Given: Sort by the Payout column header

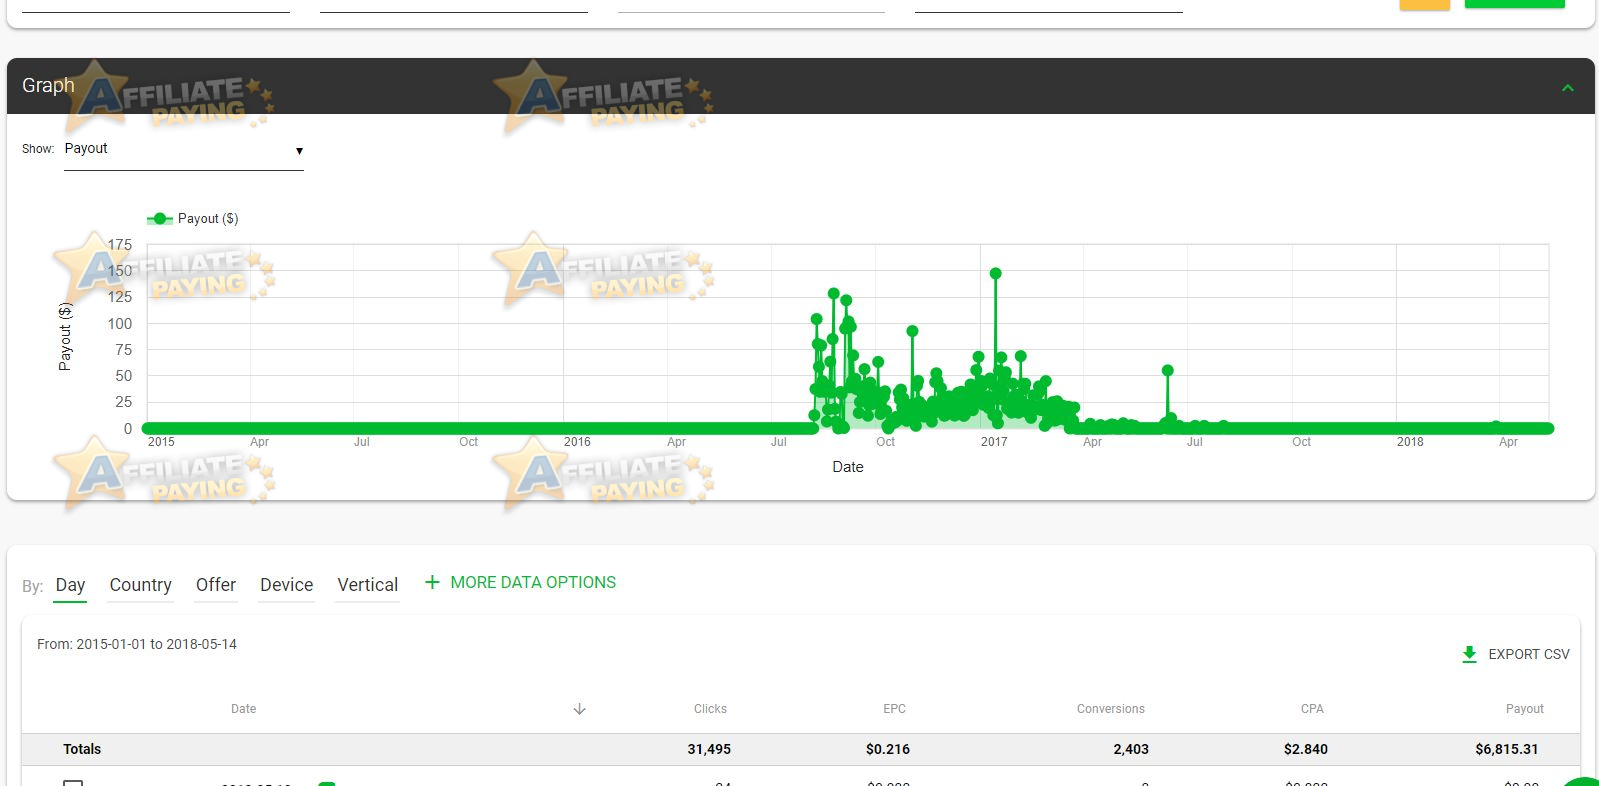Looking at the screenshot, I should tap(1525, 709).
